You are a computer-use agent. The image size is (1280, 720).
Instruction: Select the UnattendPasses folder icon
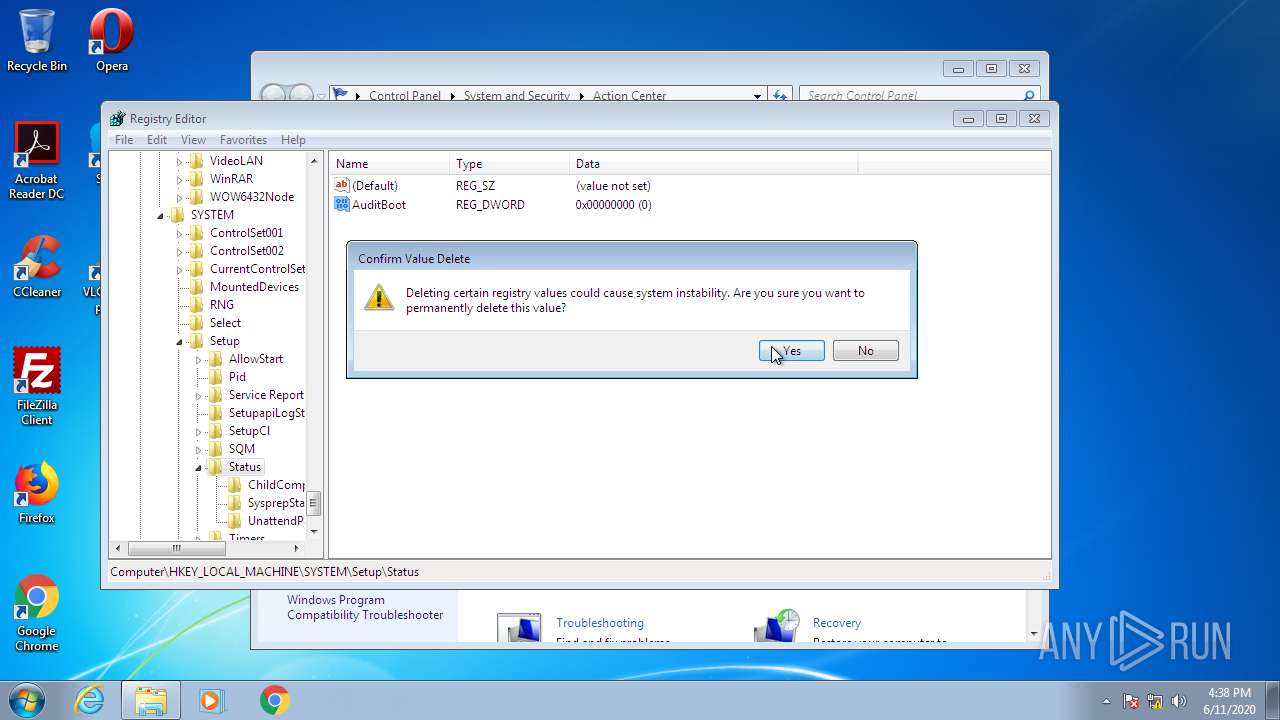coord(234,521)
